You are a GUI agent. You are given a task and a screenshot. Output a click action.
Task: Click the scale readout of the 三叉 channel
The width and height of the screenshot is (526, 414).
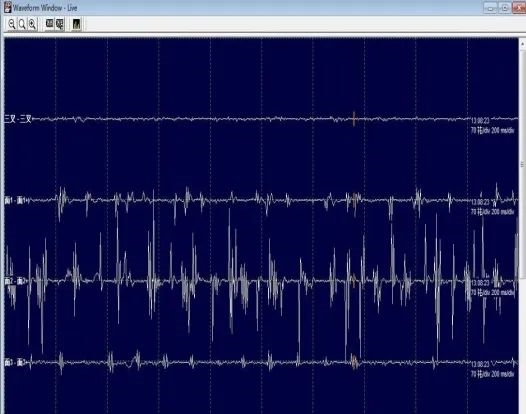492,131
